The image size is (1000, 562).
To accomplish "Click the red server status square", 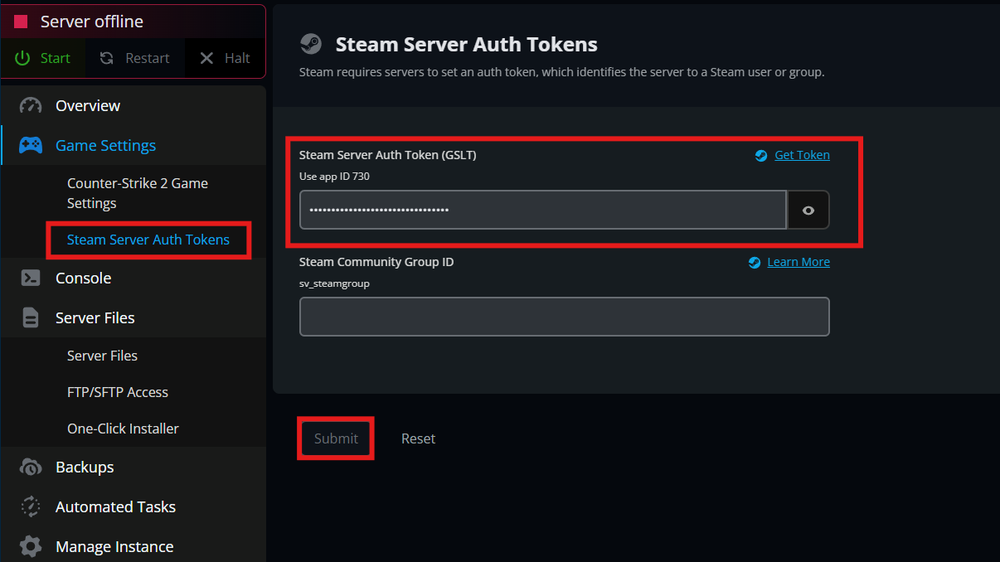I will (x=20, y=22).
